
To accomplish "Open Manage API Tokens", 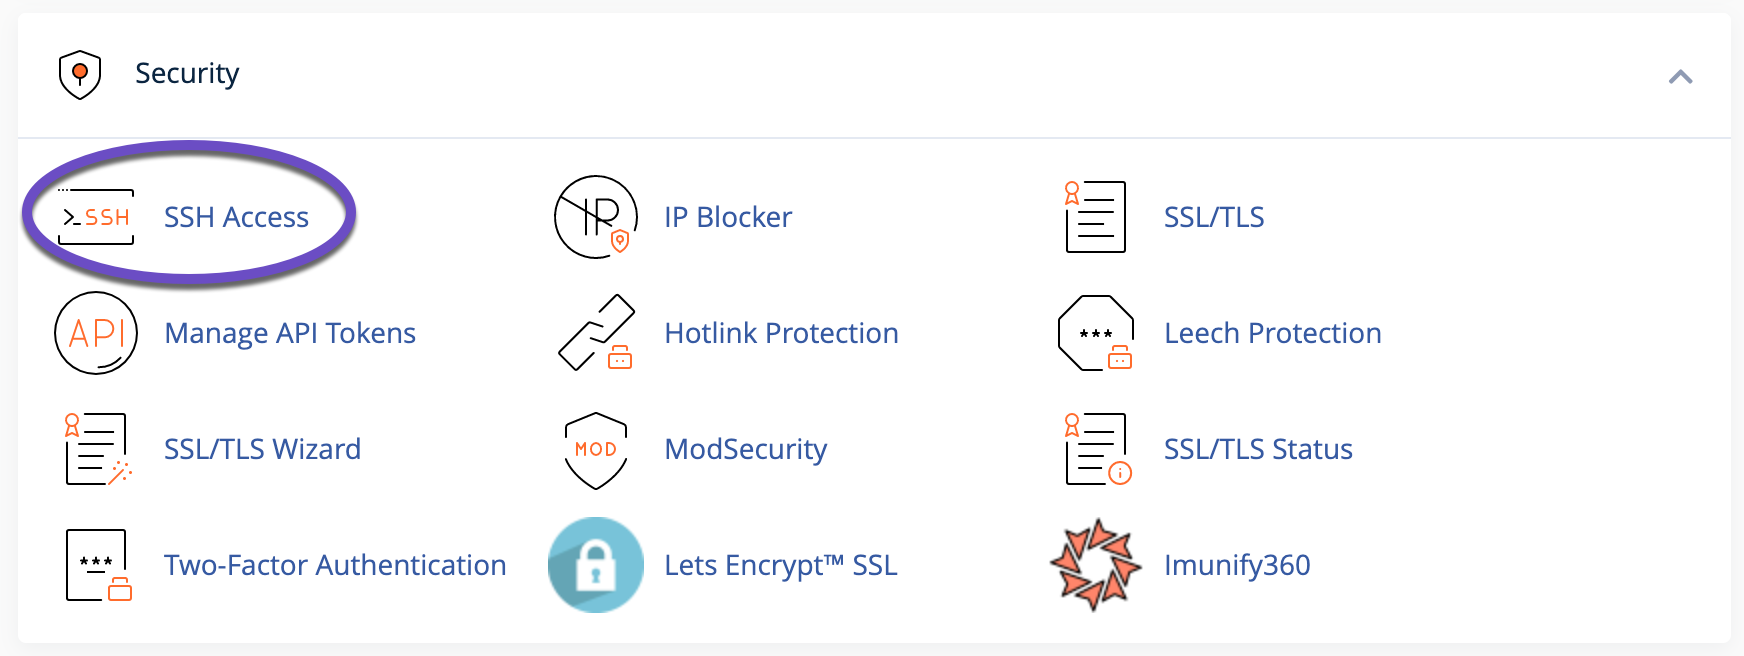I will (x=291, y=333).
